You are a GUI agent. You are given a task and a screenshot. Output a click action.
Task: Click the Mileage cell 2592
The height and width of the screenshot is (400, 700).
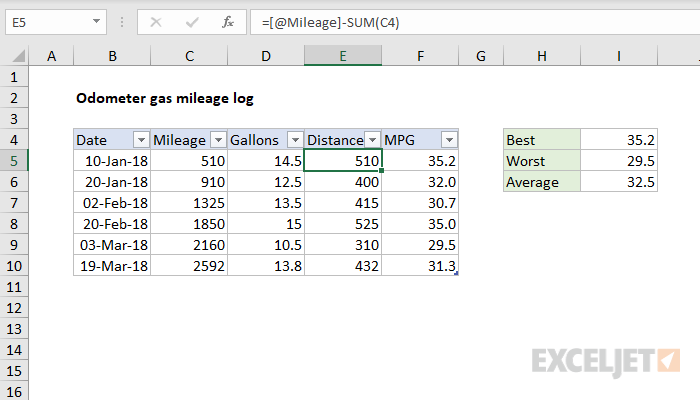189,266
